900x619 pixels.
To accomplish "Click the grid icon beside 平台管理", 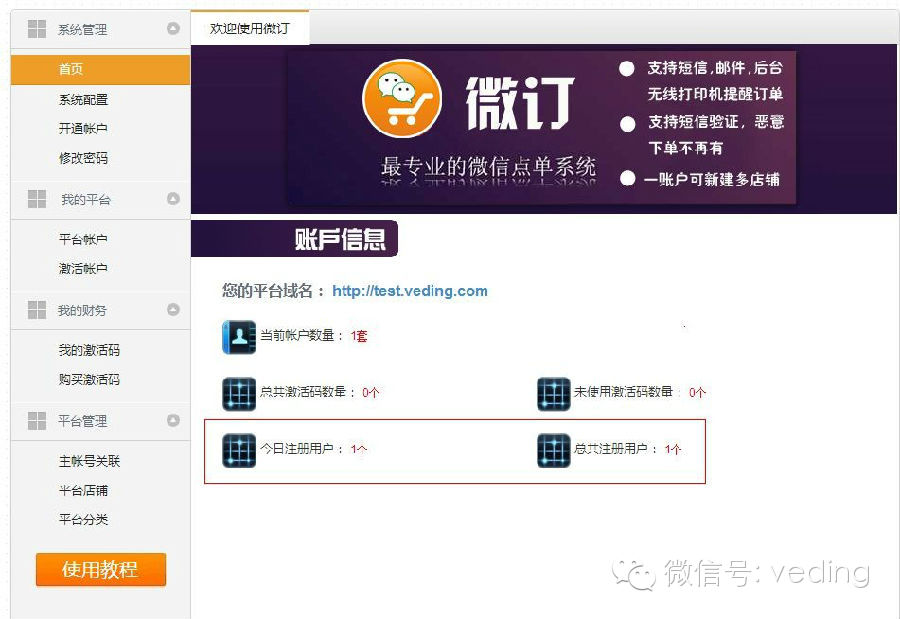I will [x=37, y=420].
